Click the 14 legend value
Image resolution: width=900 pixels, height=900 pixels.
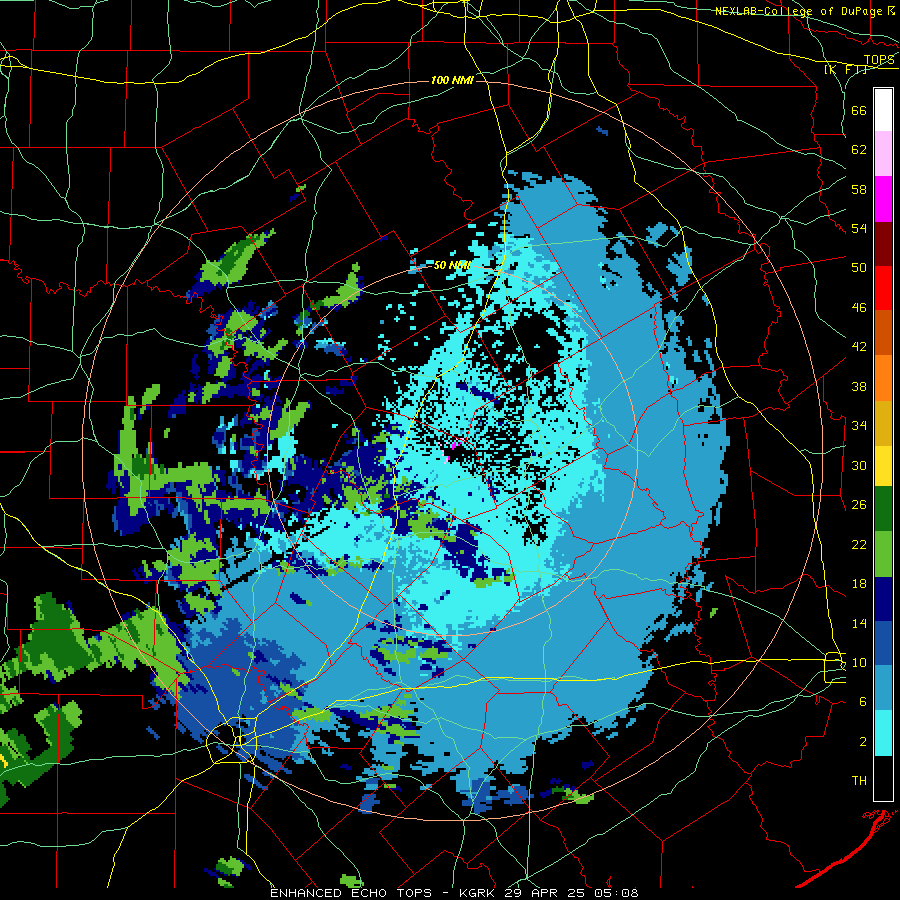point(859,623)
